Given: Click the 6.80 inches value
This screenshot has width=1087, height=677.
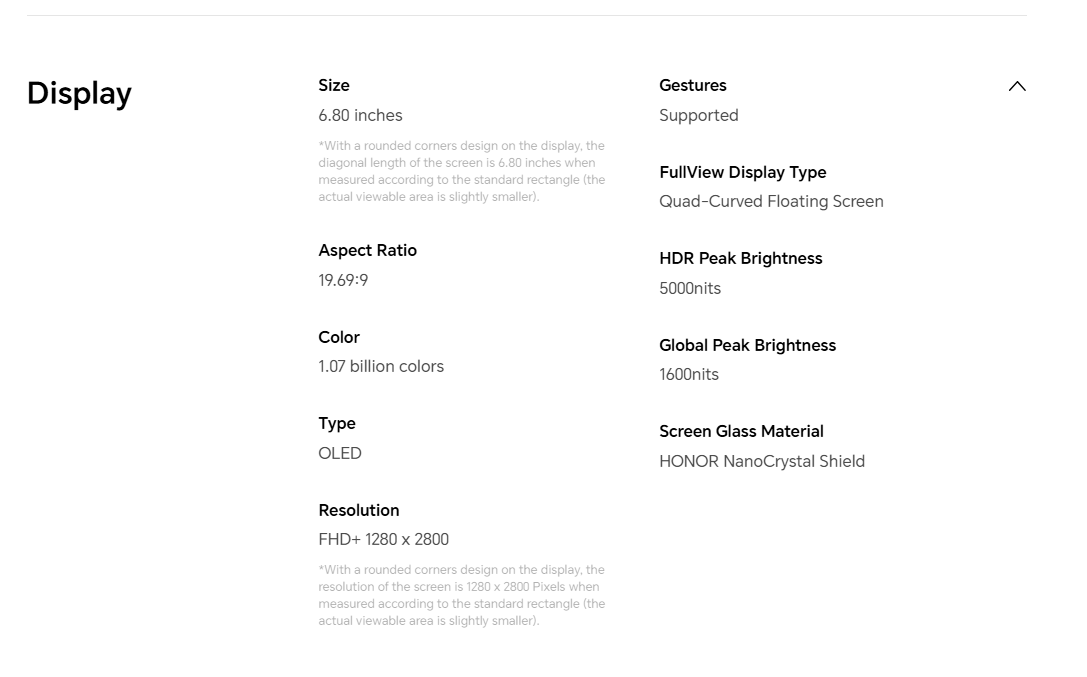Looking at the screenshot, I should [x=360, y=115].
